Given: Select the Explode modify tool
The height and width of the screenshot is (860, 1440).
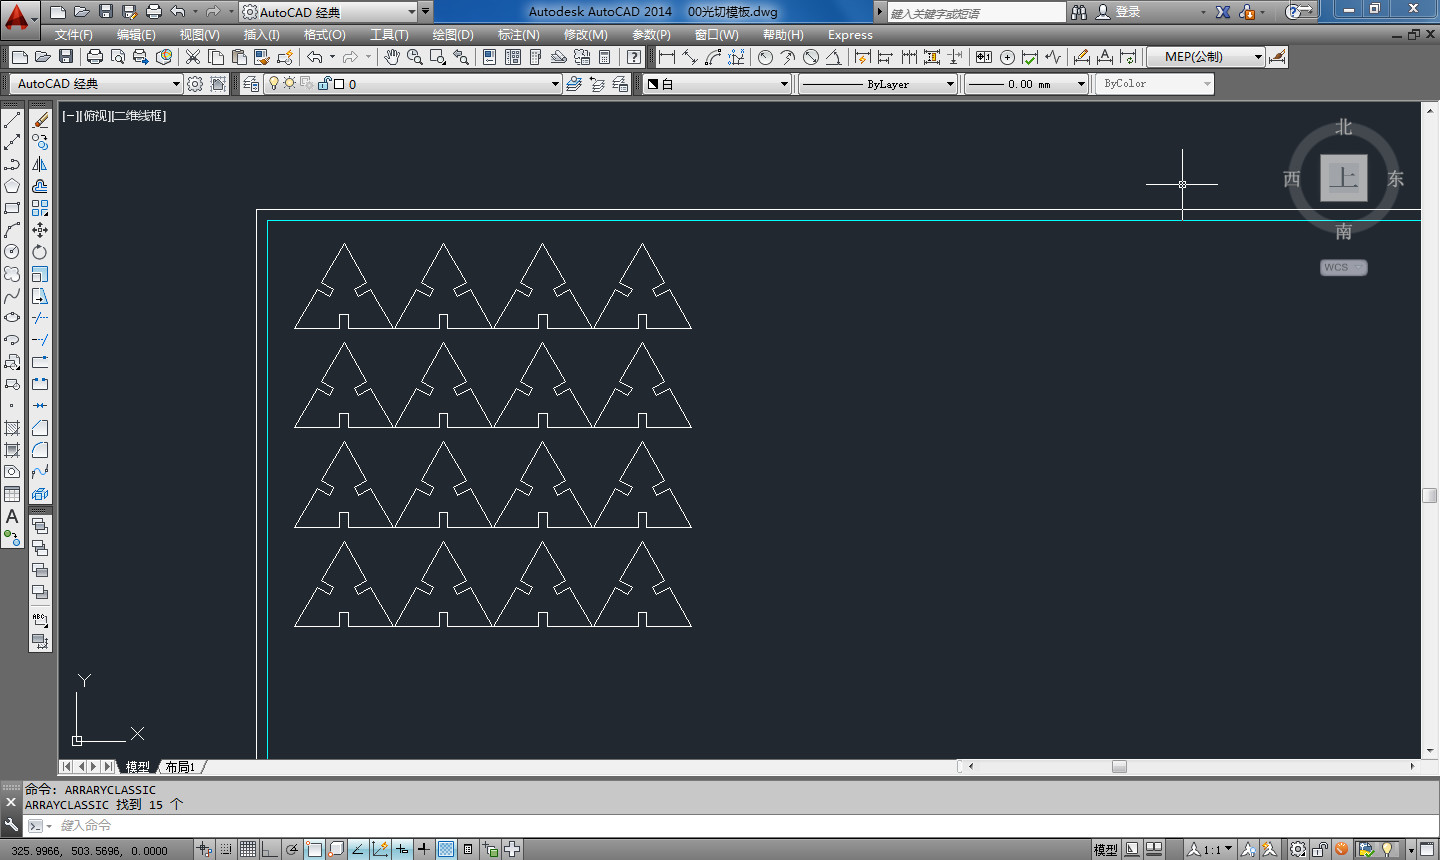Looking at the screenshot, I should 40,494.
